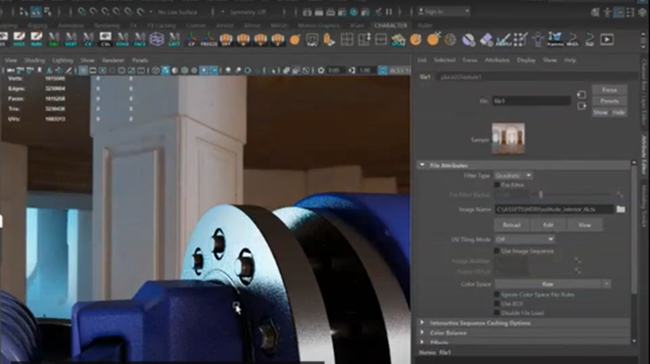Enable the Pre Filter checkbox
The height and width of the screenshot is (364, 650).
(497, 185)
